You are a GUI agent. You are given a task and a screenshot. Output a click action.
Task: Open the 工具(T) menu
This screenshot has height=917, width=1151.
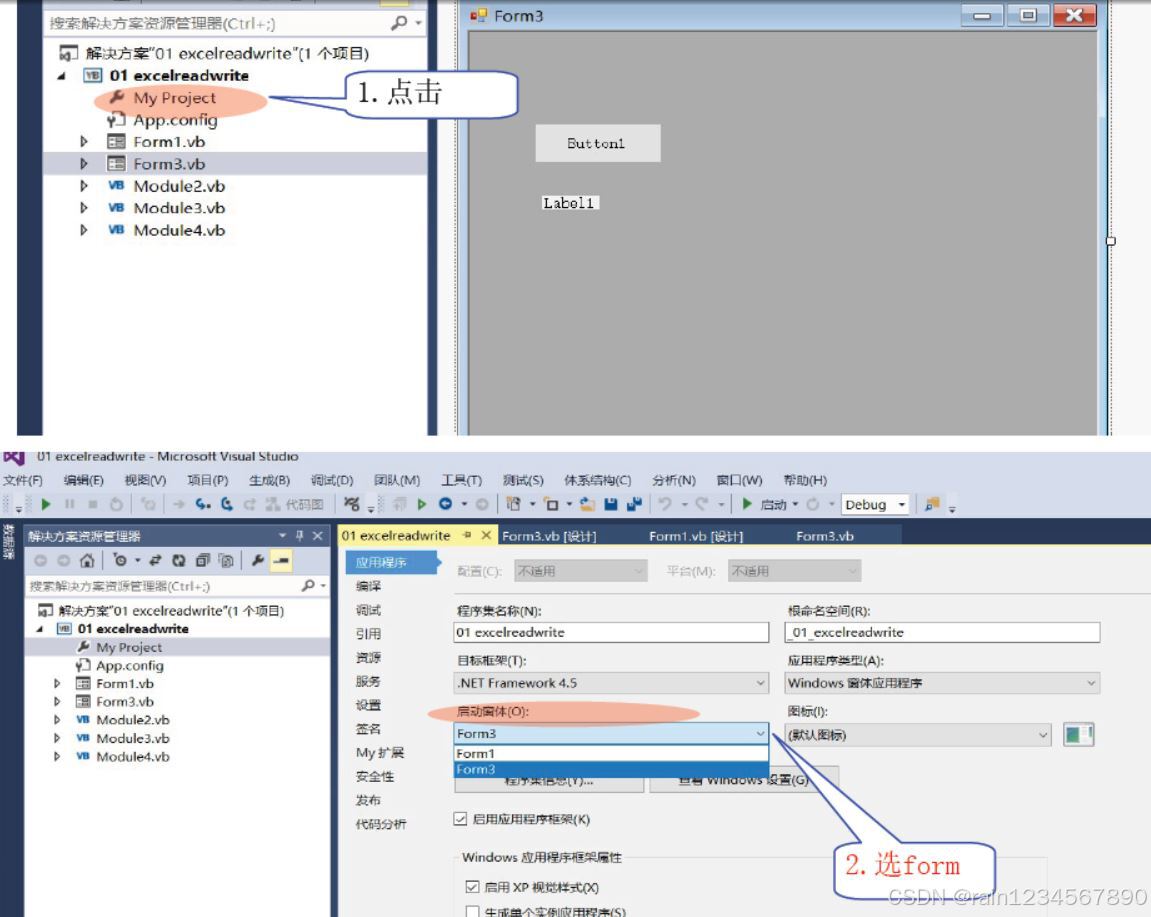click(461, 480)
